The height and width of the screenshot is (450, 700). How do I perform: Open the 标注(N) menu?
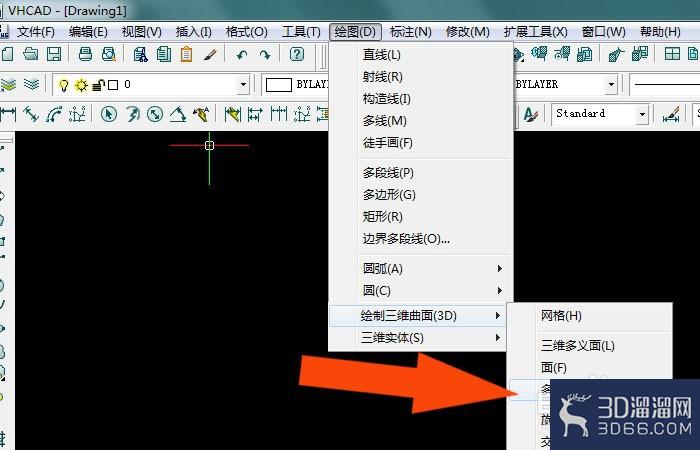tap(411, 32)
